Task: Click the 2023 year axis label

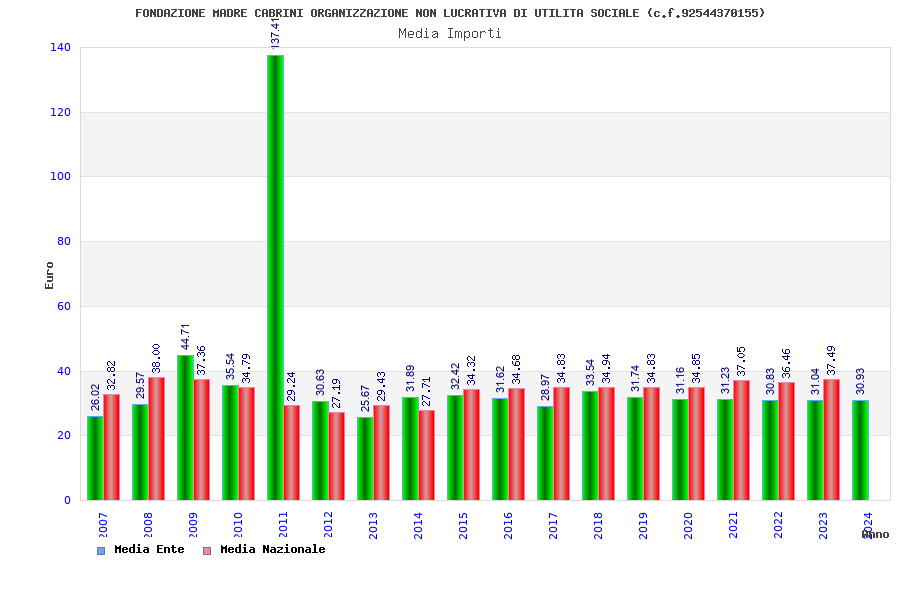Action: click(x=824, y=525)
